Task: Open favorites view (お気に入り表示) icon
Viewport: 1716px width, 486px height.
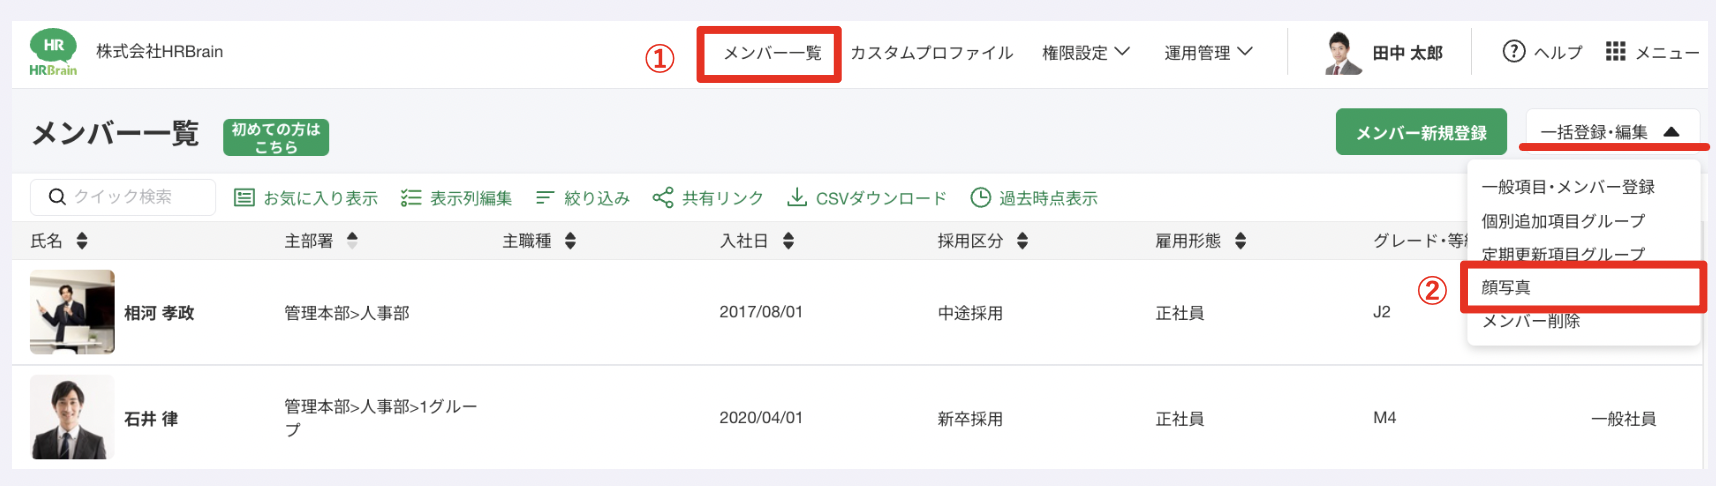Action: click(244, 198)
